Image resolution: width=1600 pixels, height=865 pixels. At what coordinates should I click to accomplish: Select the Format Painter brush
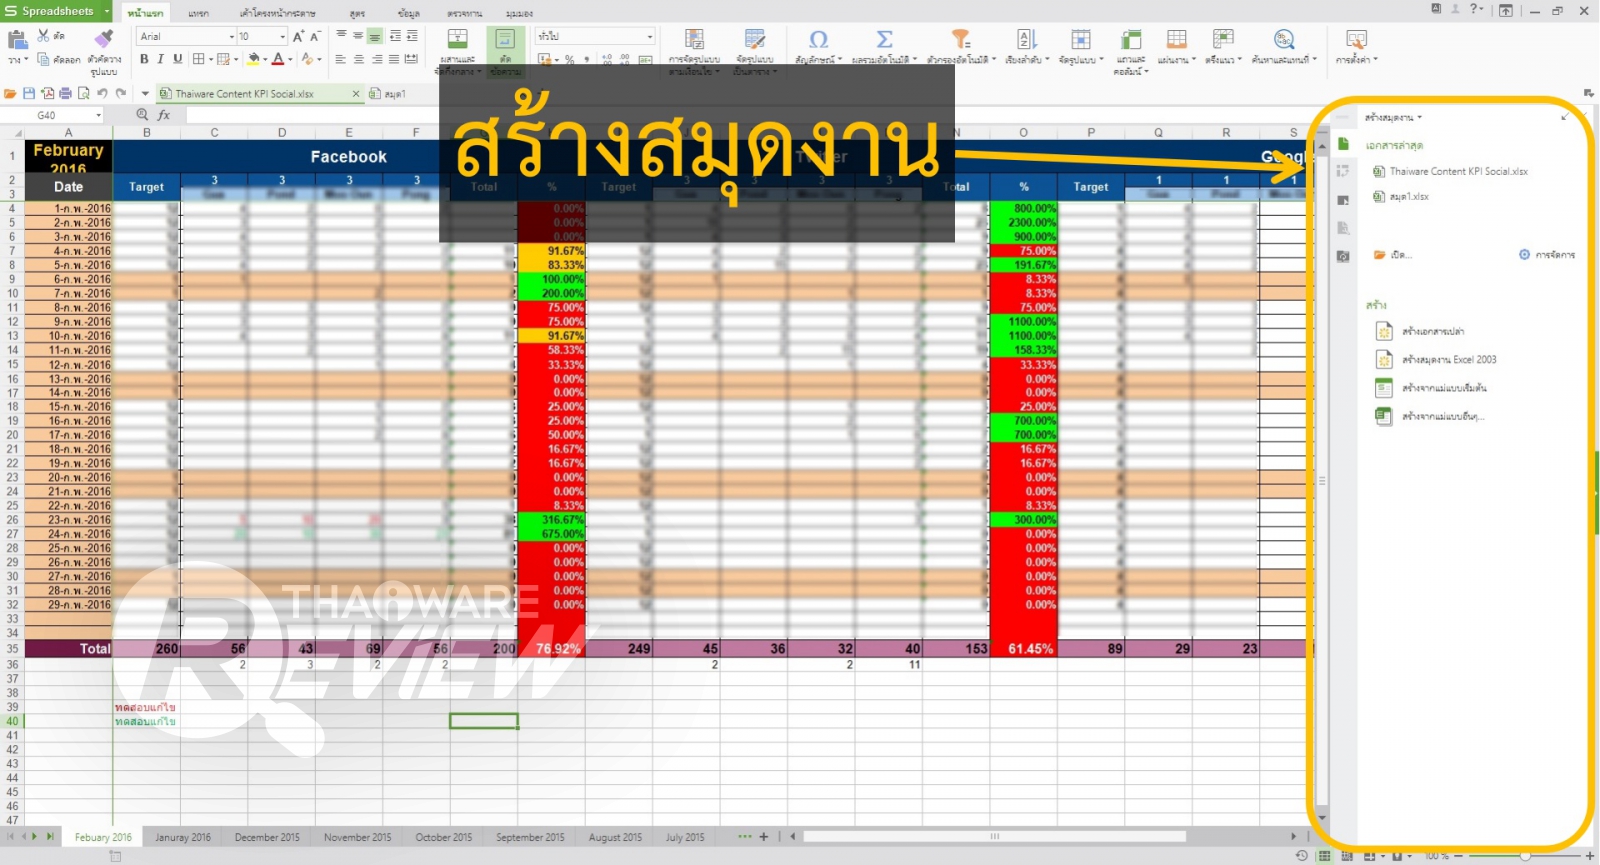(x=104, y=39)
